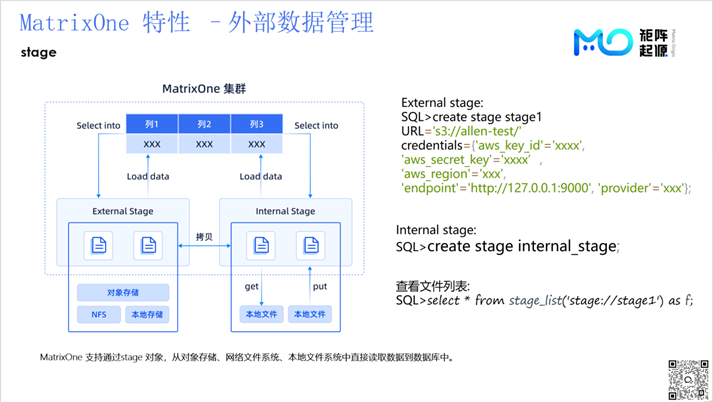713x402 pixels.
Task: Click 'Load data' label above Internal Stage
Action: [x=261, y=176]
